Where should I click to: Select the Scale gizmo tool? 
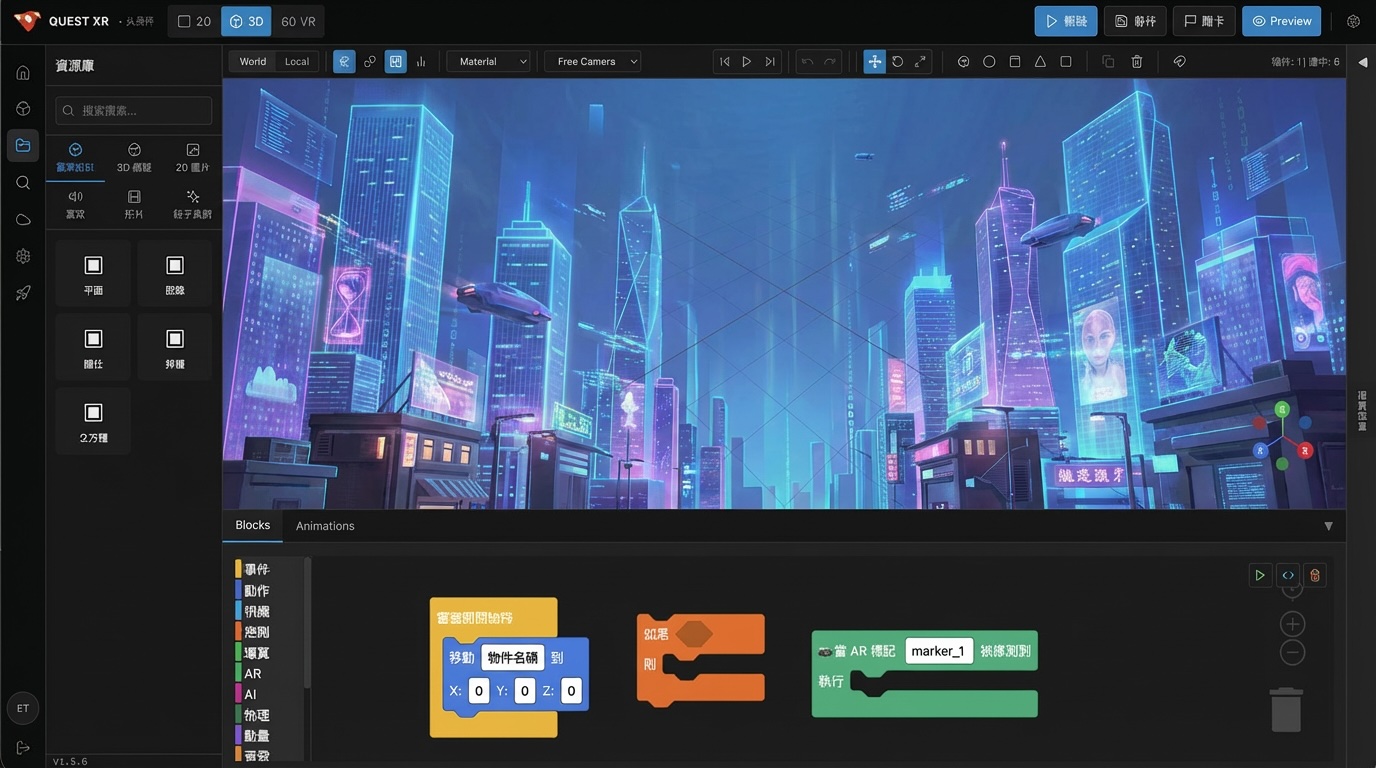click(x=921, y=61)
